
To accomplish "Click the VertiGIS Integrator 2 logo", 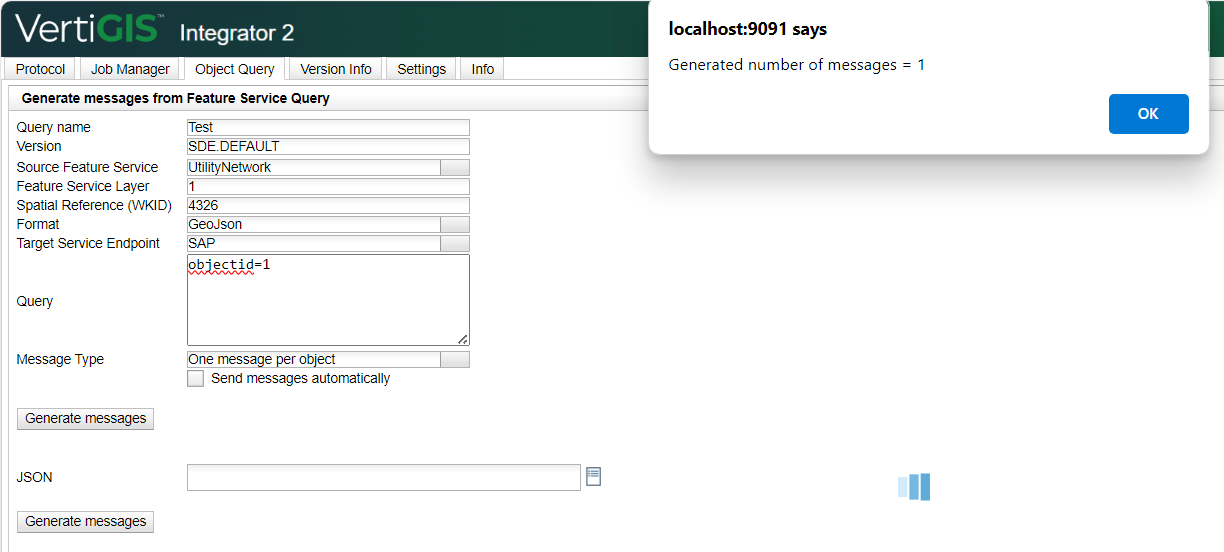I will click(155, 29).
